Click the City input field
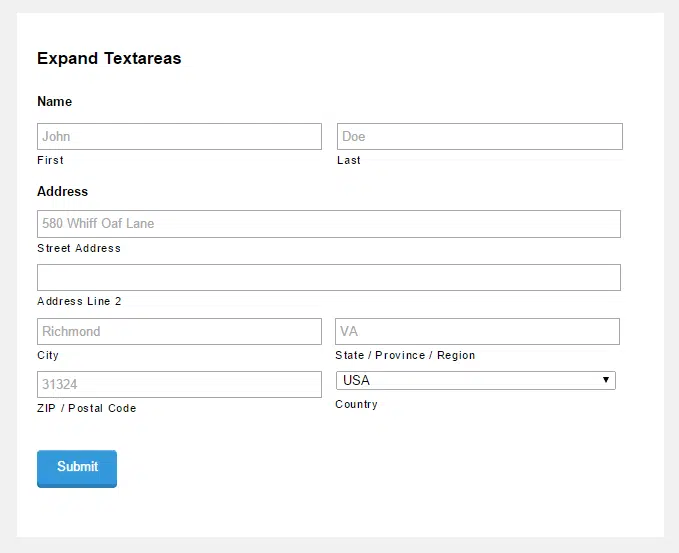 [x=179, y=331]
